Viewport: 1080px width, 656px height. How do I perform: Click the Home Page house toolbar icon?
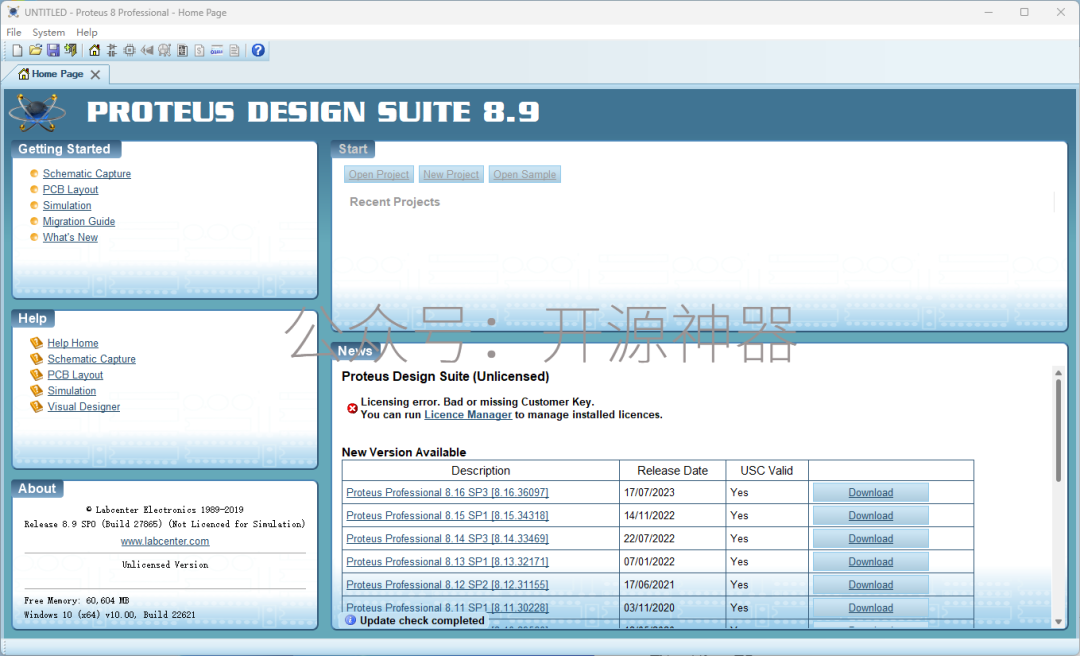94,50
